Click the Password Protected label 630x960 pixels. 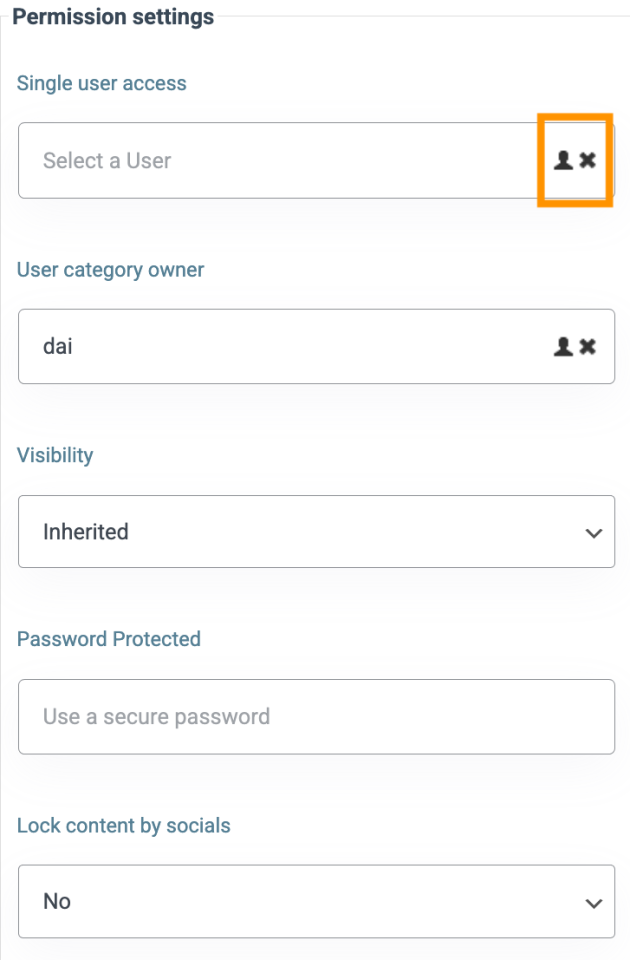click(109, 639)
